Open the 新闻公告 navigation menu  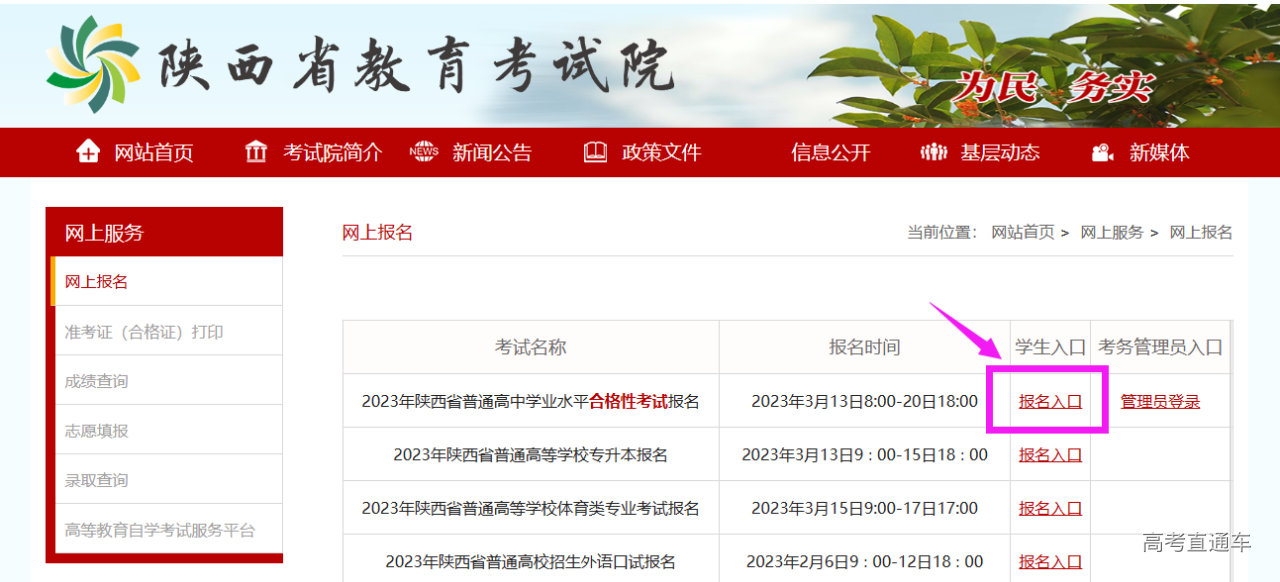491,152
